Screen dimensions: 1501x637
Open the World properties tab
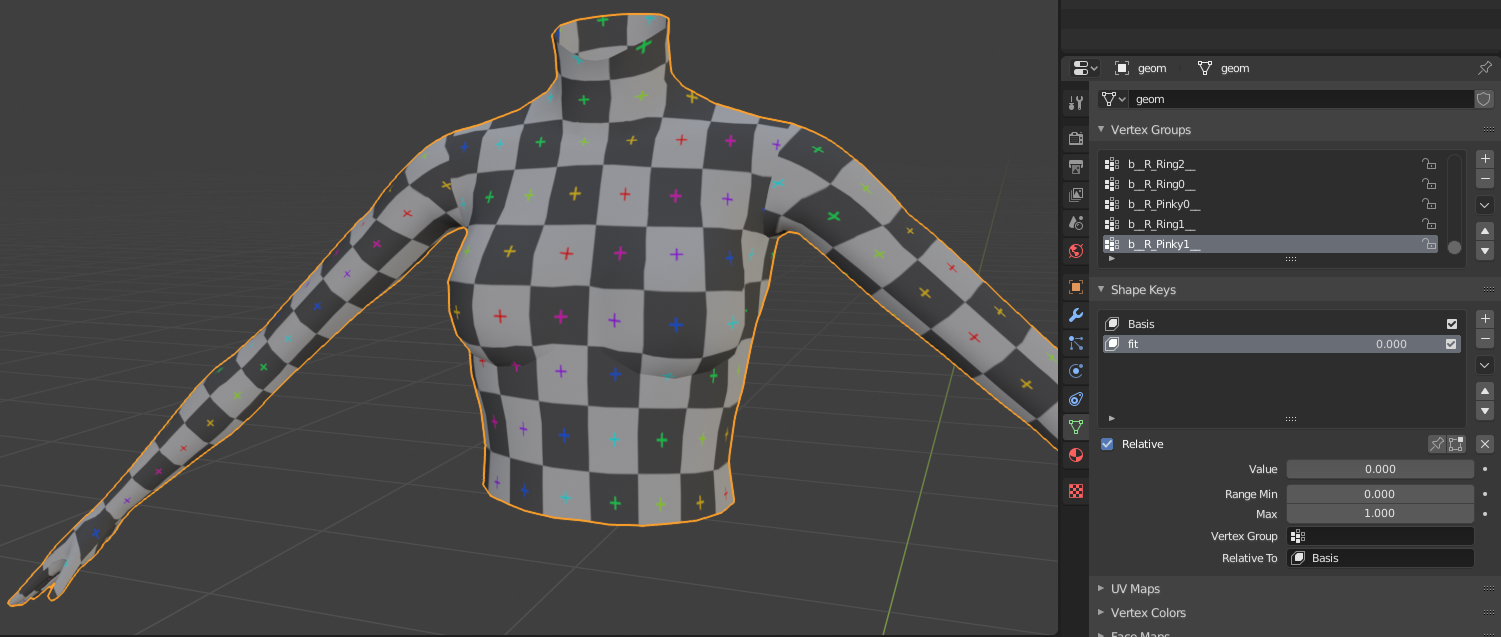[x=1076, y=250]
